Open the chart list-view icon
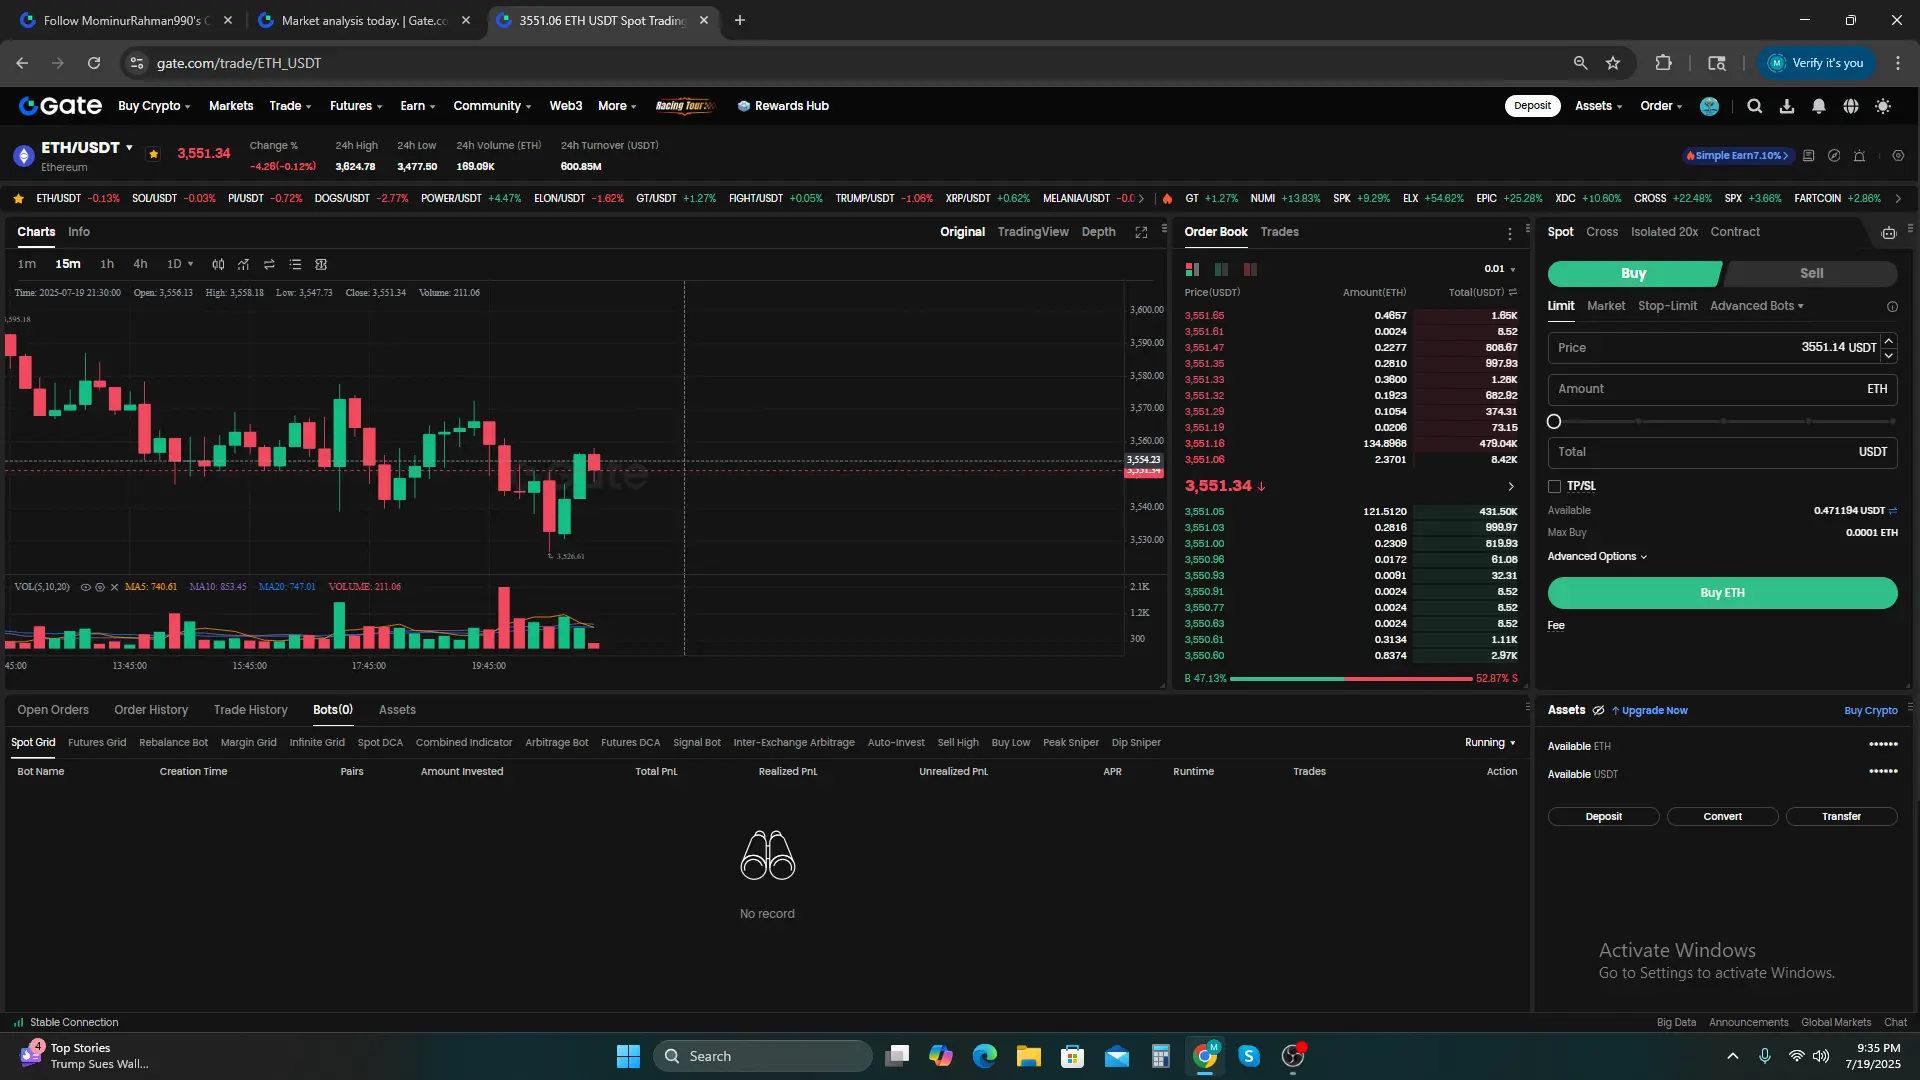1920x1080 pixels. (295, 264)
